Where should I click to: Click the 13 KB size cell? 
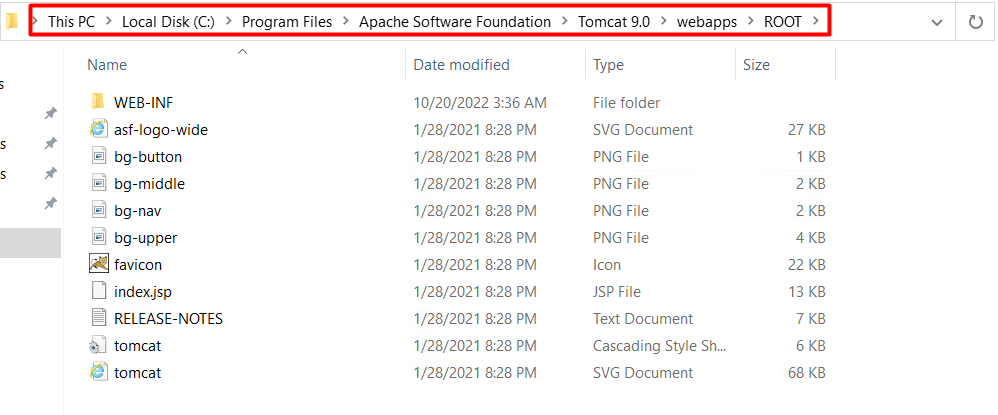tap(806, 292)
